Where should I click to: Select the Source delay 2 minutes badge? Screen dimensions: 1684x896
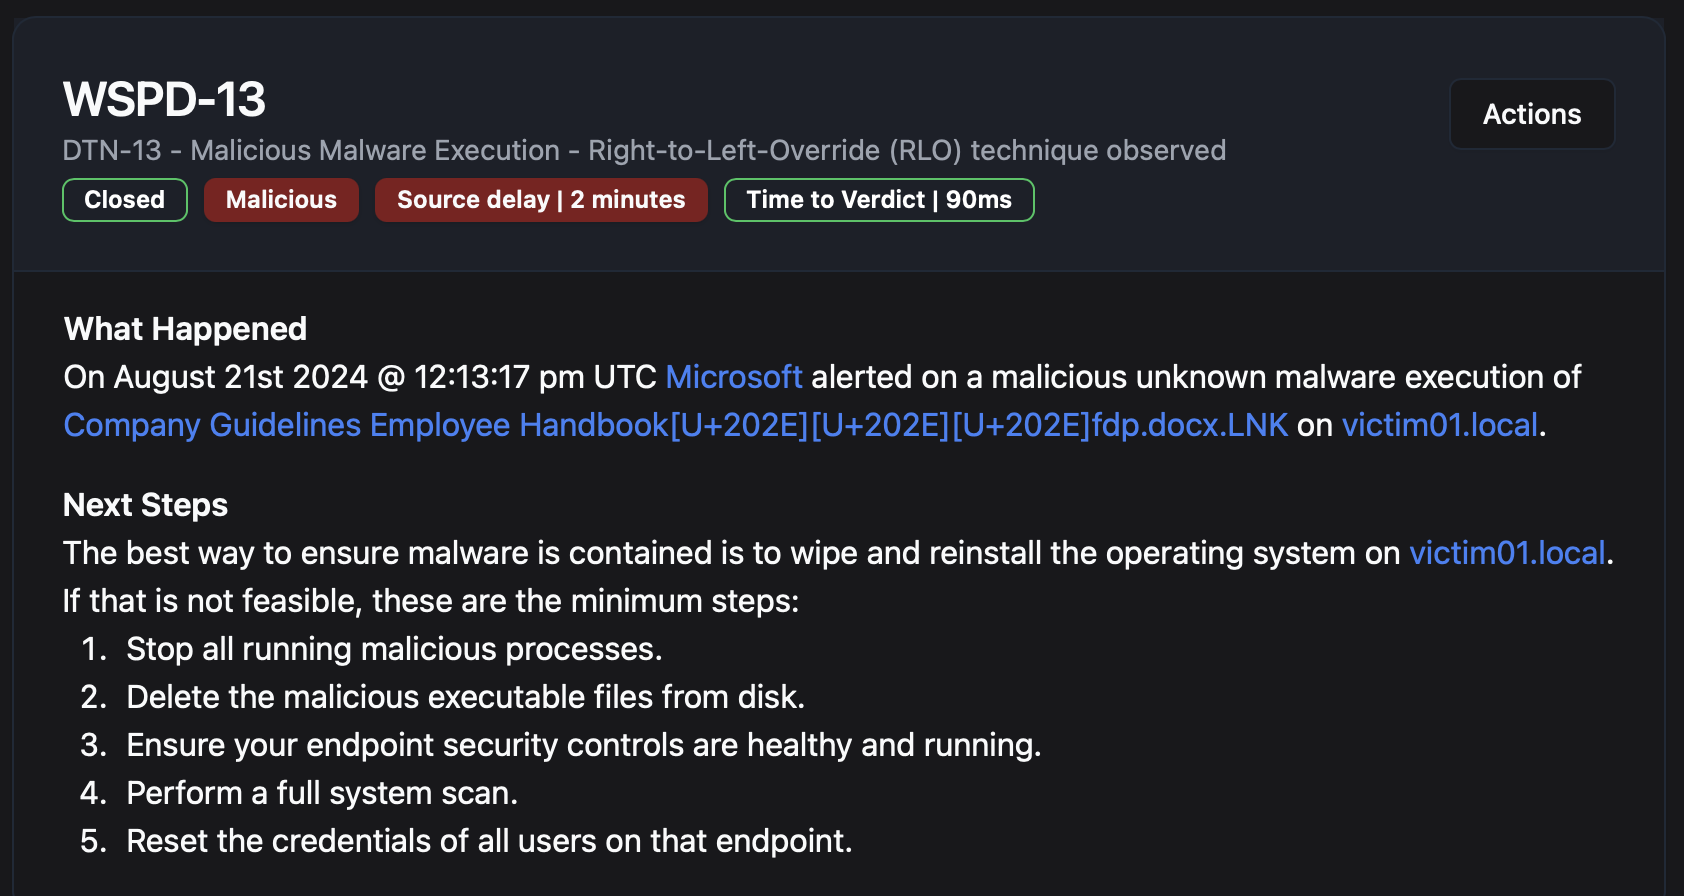pyautogui.click(x=540, y=199)
